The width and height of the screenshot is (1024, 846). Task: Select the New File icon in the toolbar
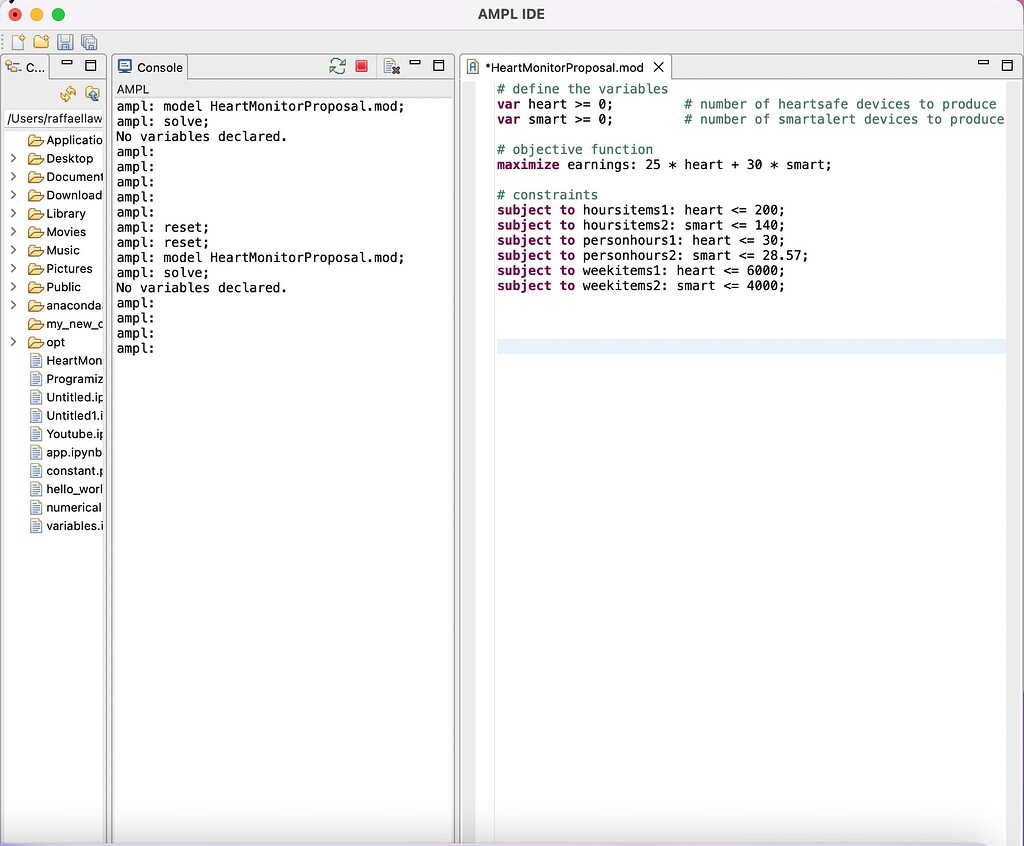click(17, 42)
